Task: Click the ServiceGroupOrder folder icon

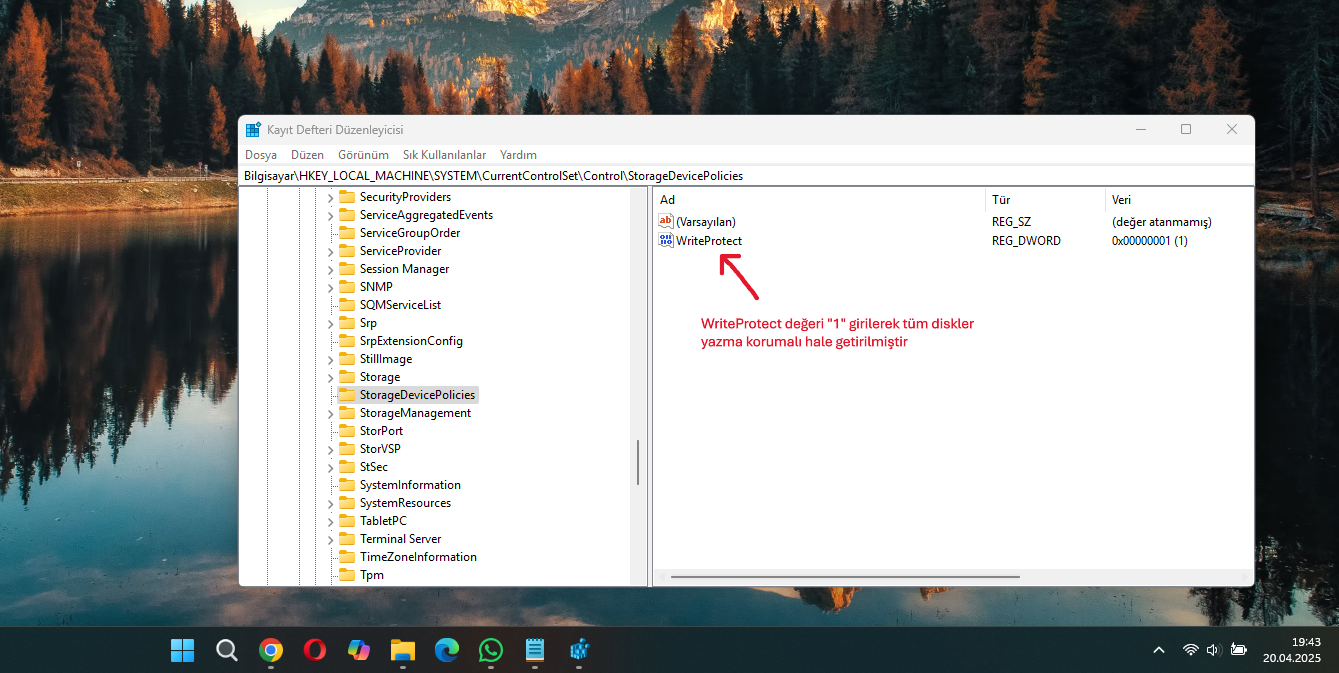Action: click(347, 233)
